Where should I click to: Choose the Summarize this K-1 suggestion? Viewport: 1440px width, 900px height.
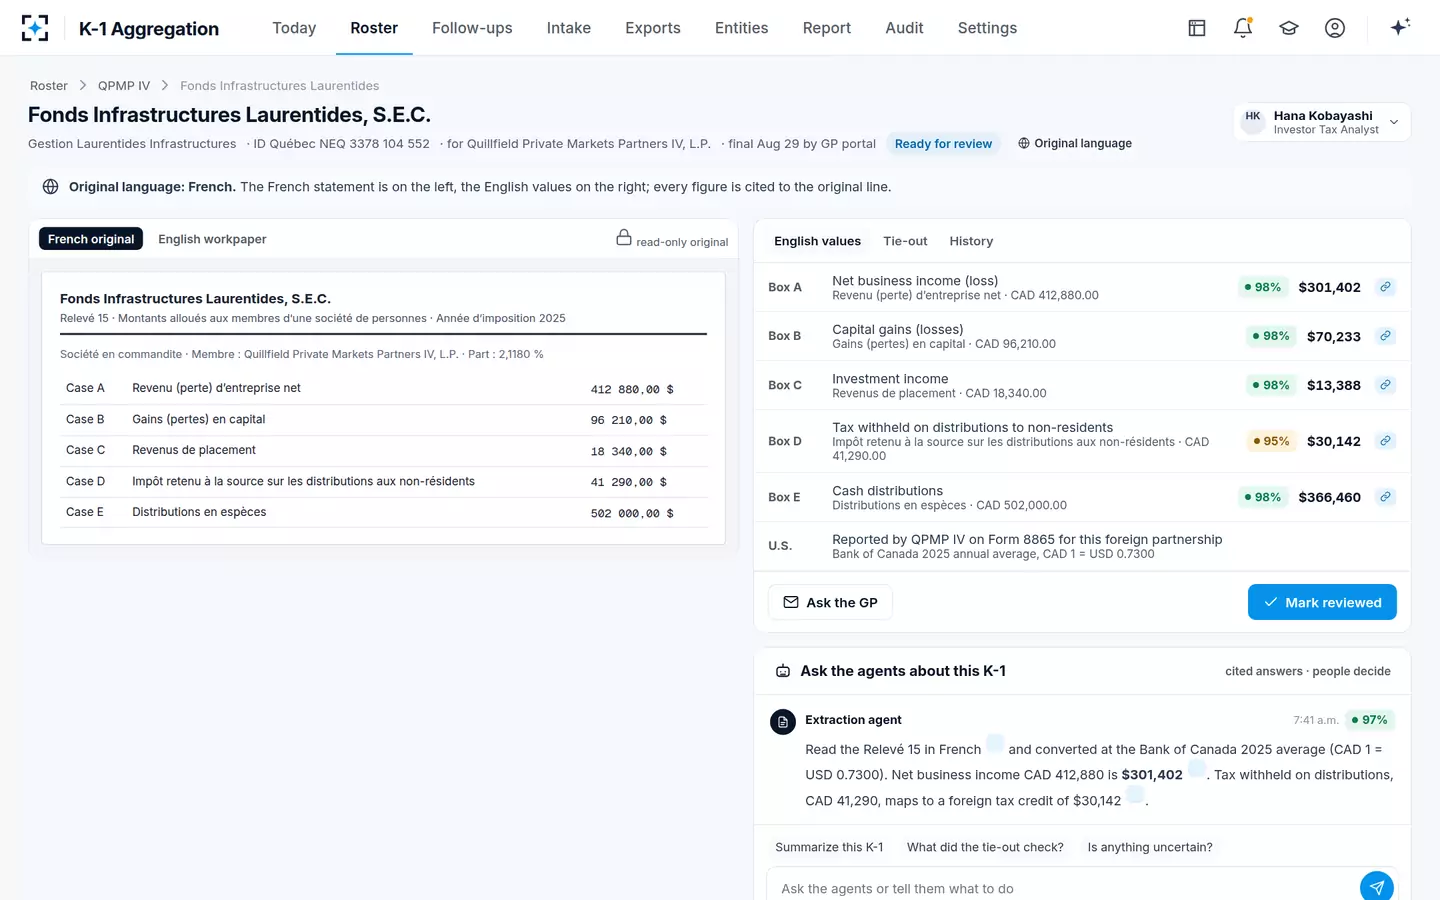point(829,847)
